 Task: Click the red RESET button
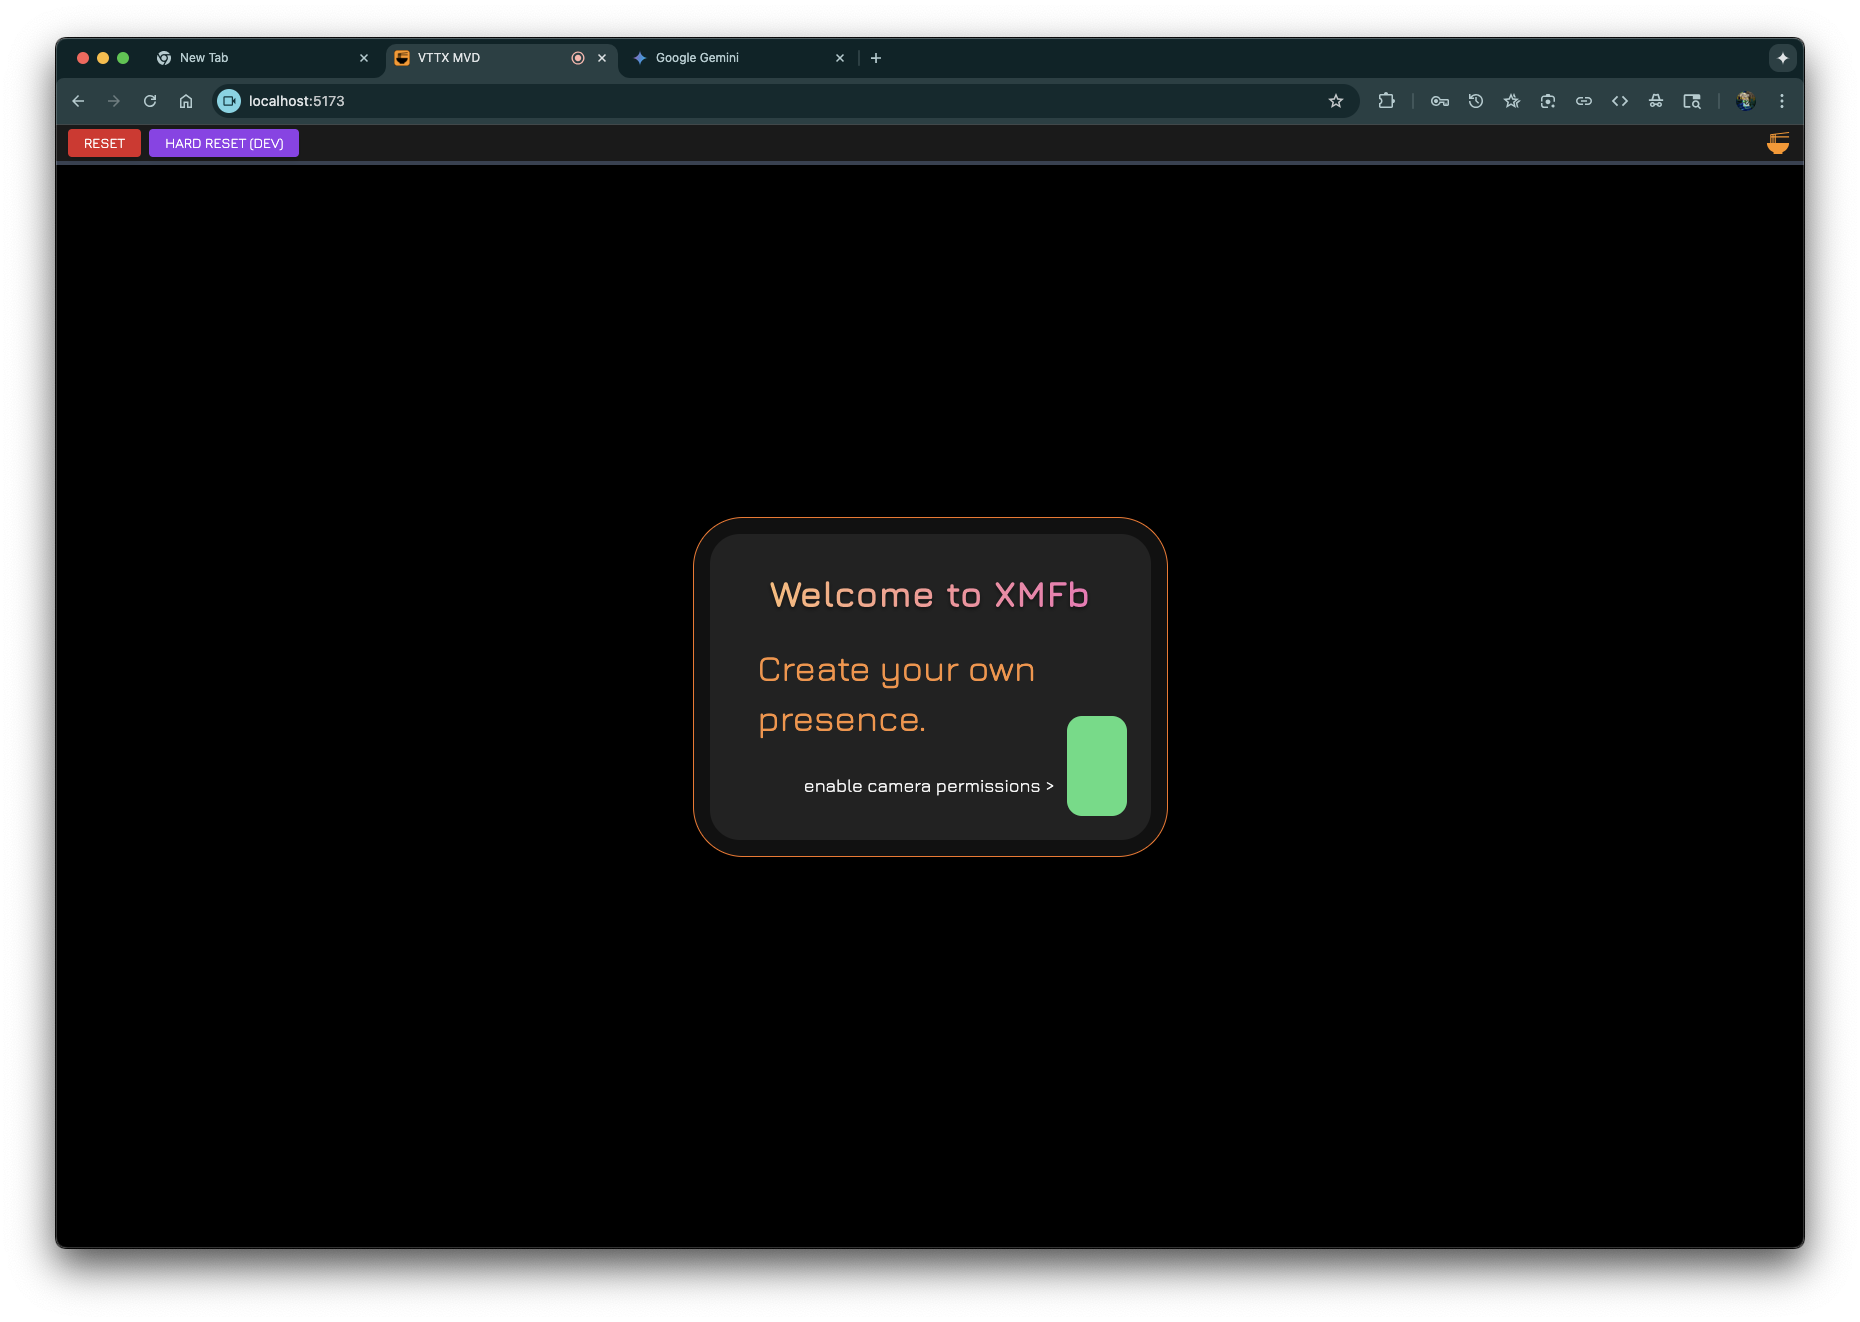[x=104, y=143]
